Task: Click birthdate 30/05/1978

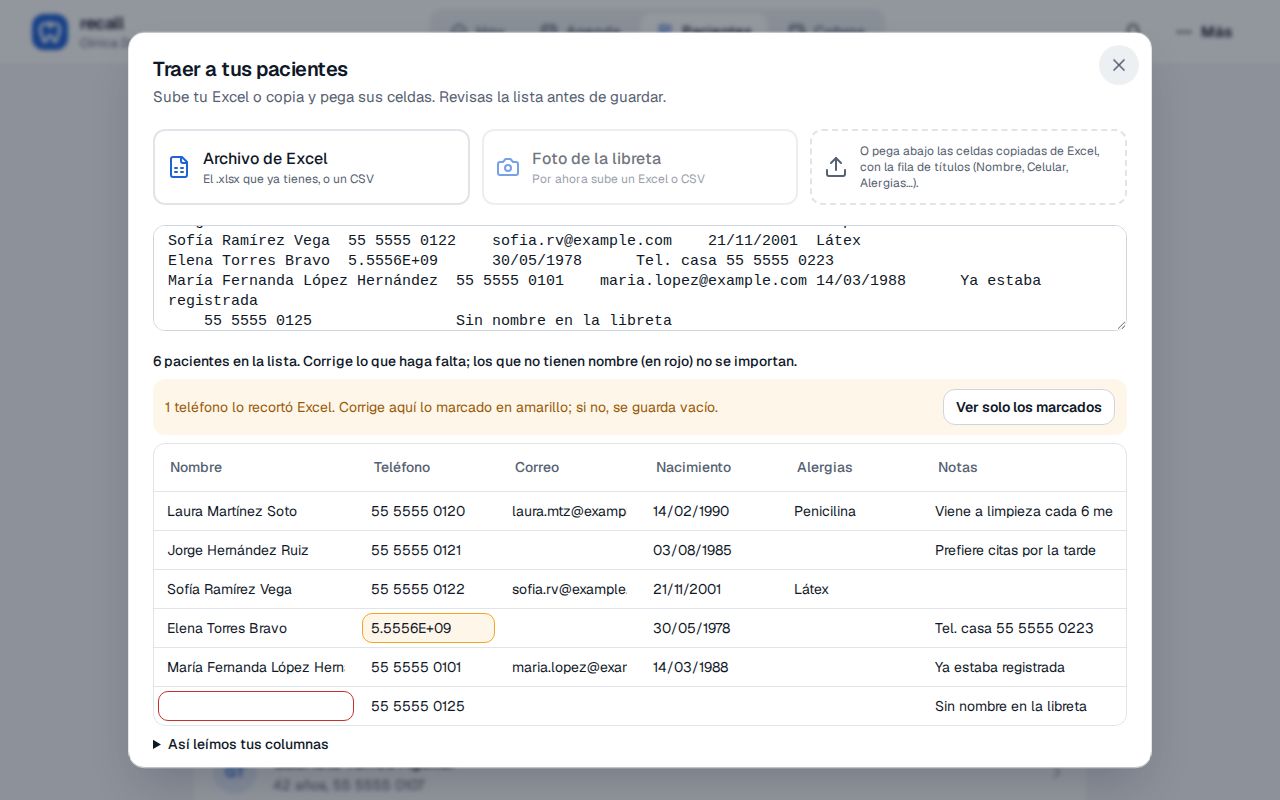Action: [710, 628]
